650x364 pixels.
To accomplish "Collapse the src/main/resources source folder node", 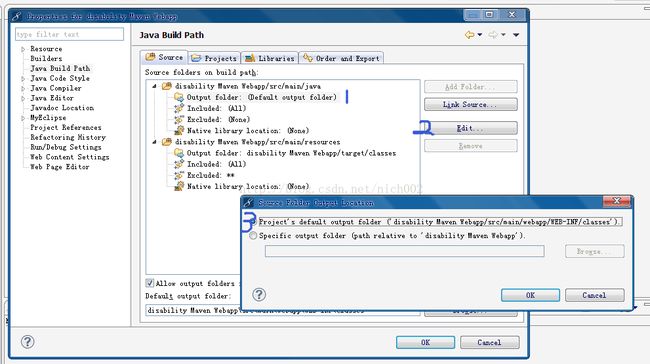I will click(x=154, y=142).
